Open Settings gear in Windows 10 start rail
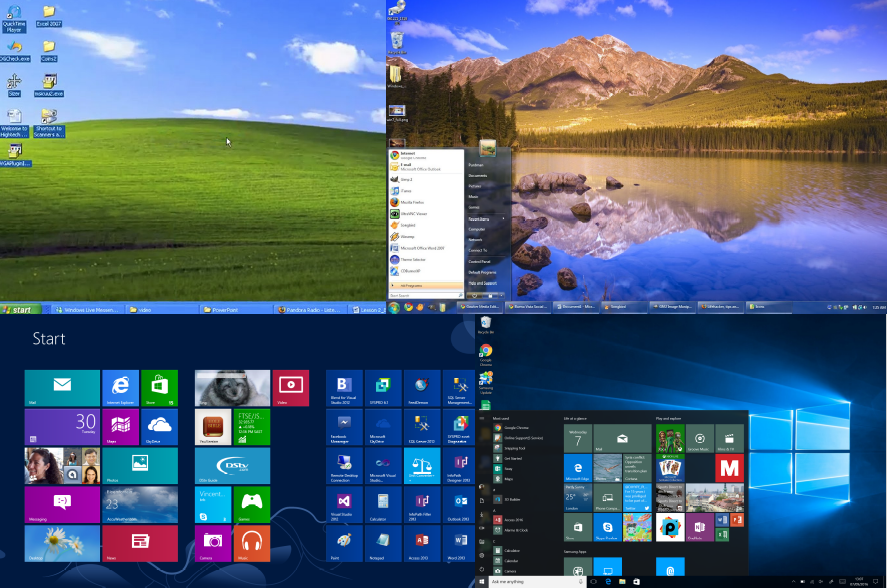The width and height of the screenshot is (887, 588). (x=482, y=555)
